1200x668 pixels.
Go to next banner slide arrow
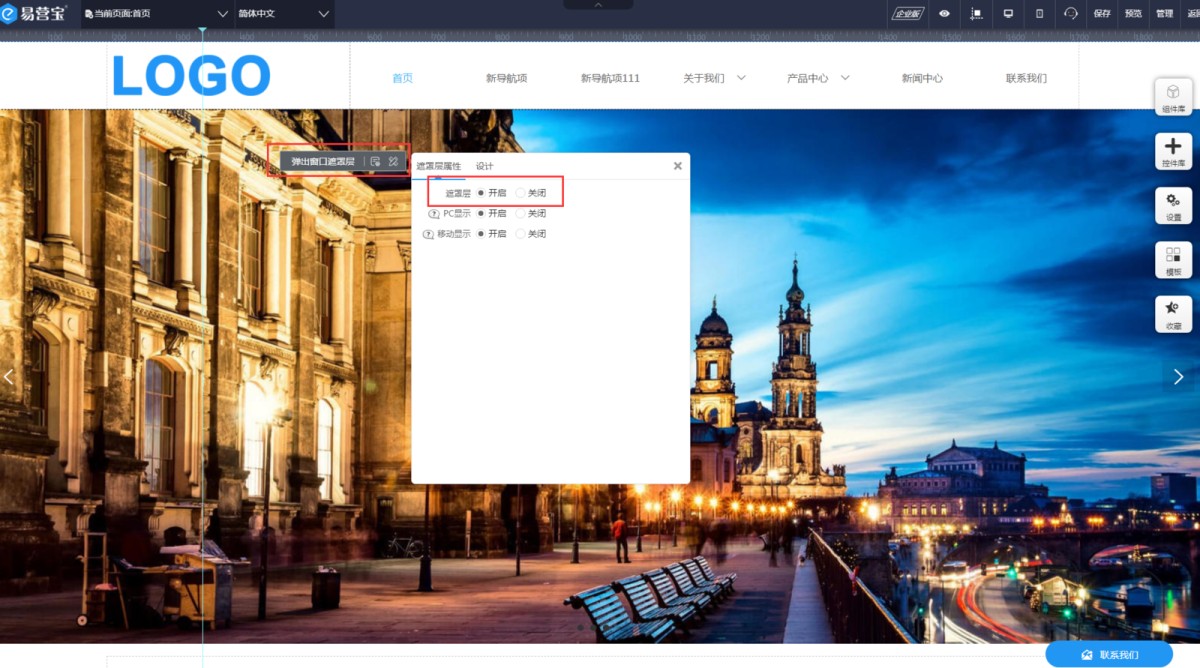[x=1178, y=377]
